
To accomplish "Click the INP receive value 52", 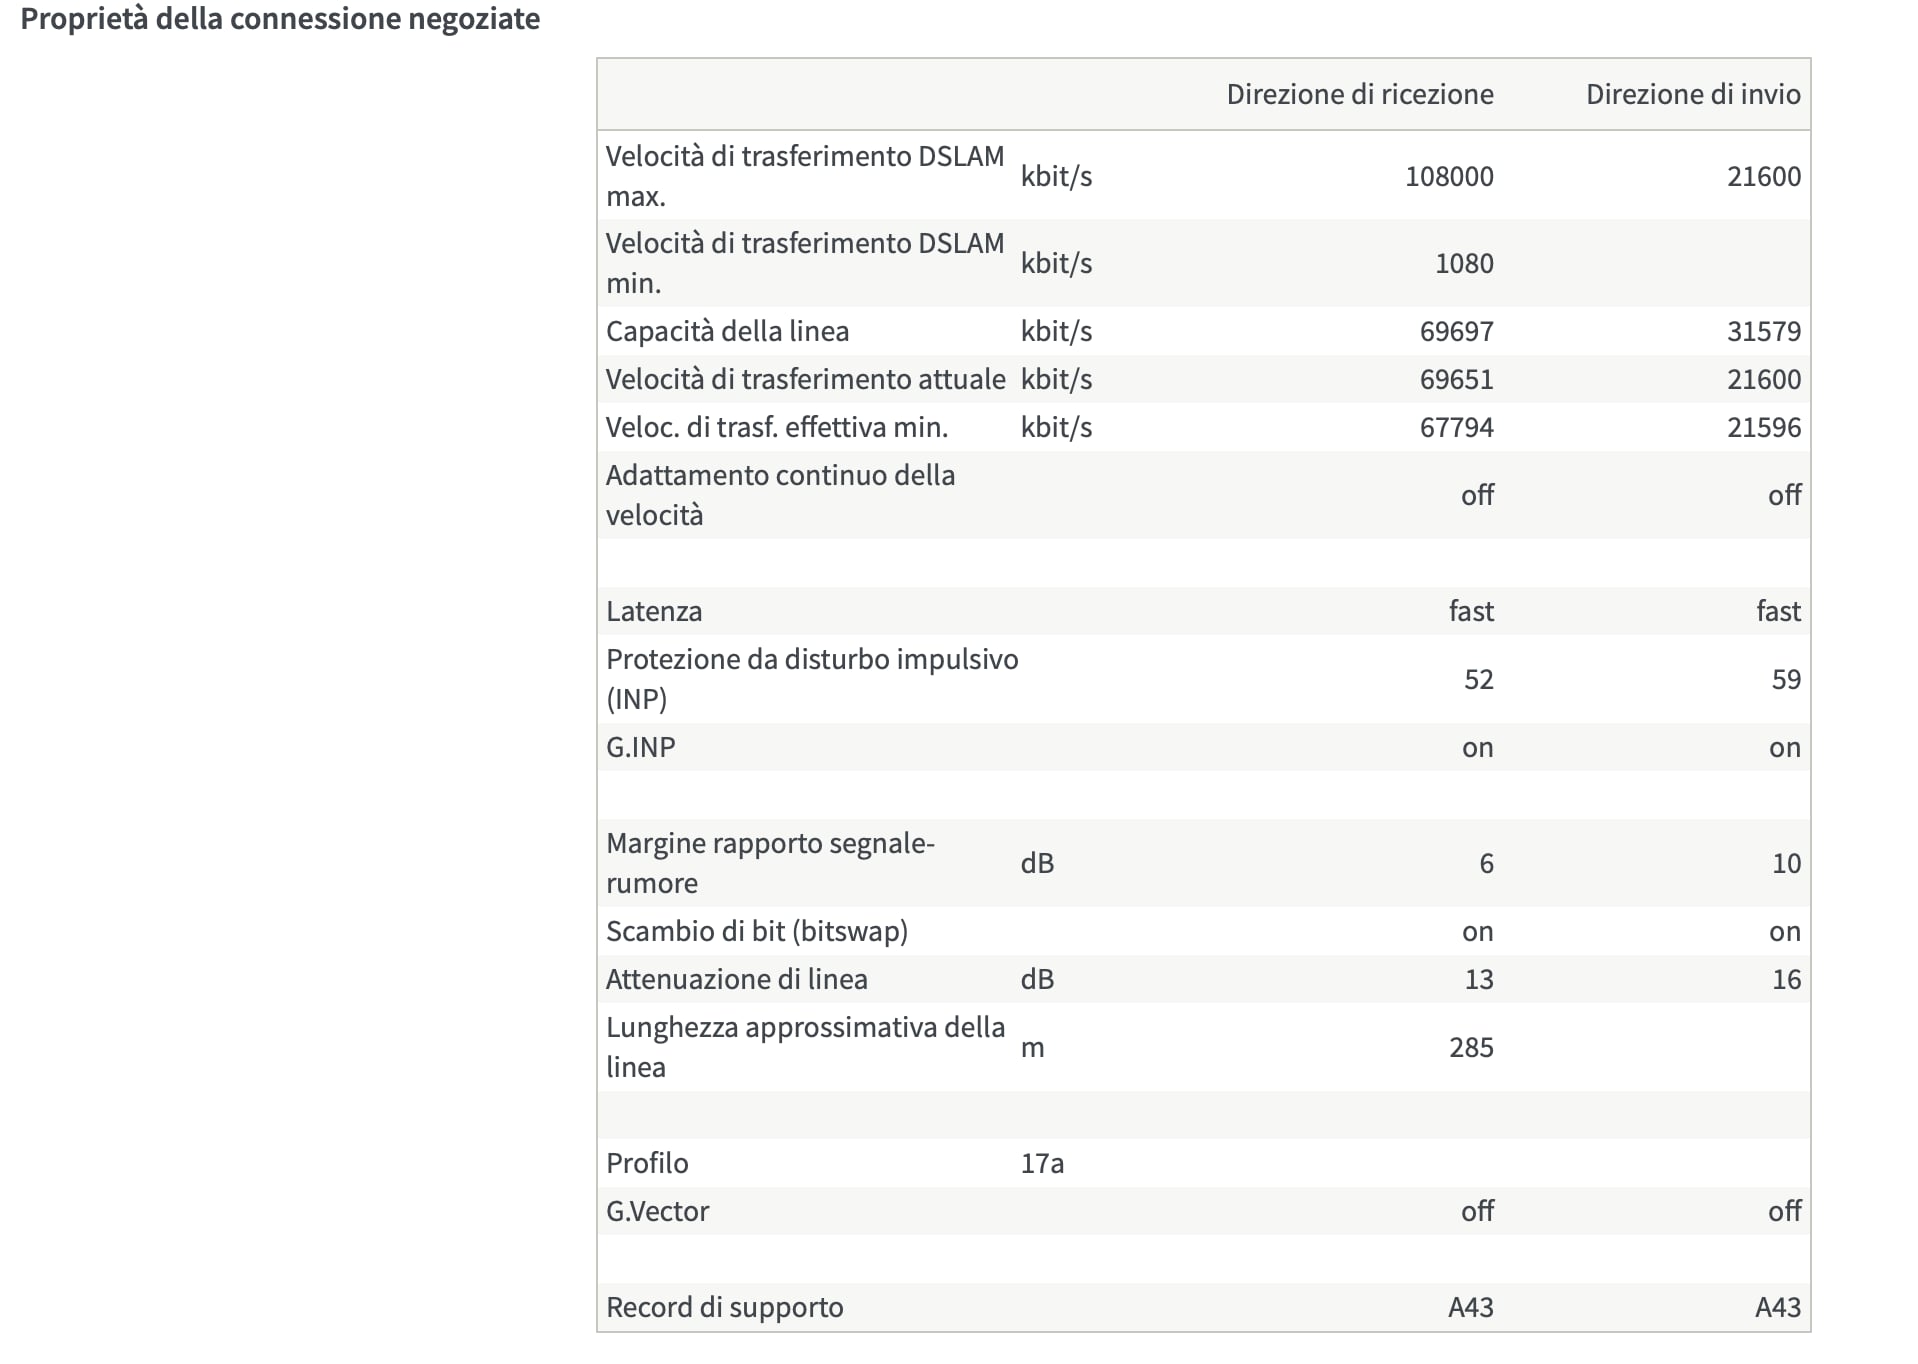I will (x=1478, y=679).
